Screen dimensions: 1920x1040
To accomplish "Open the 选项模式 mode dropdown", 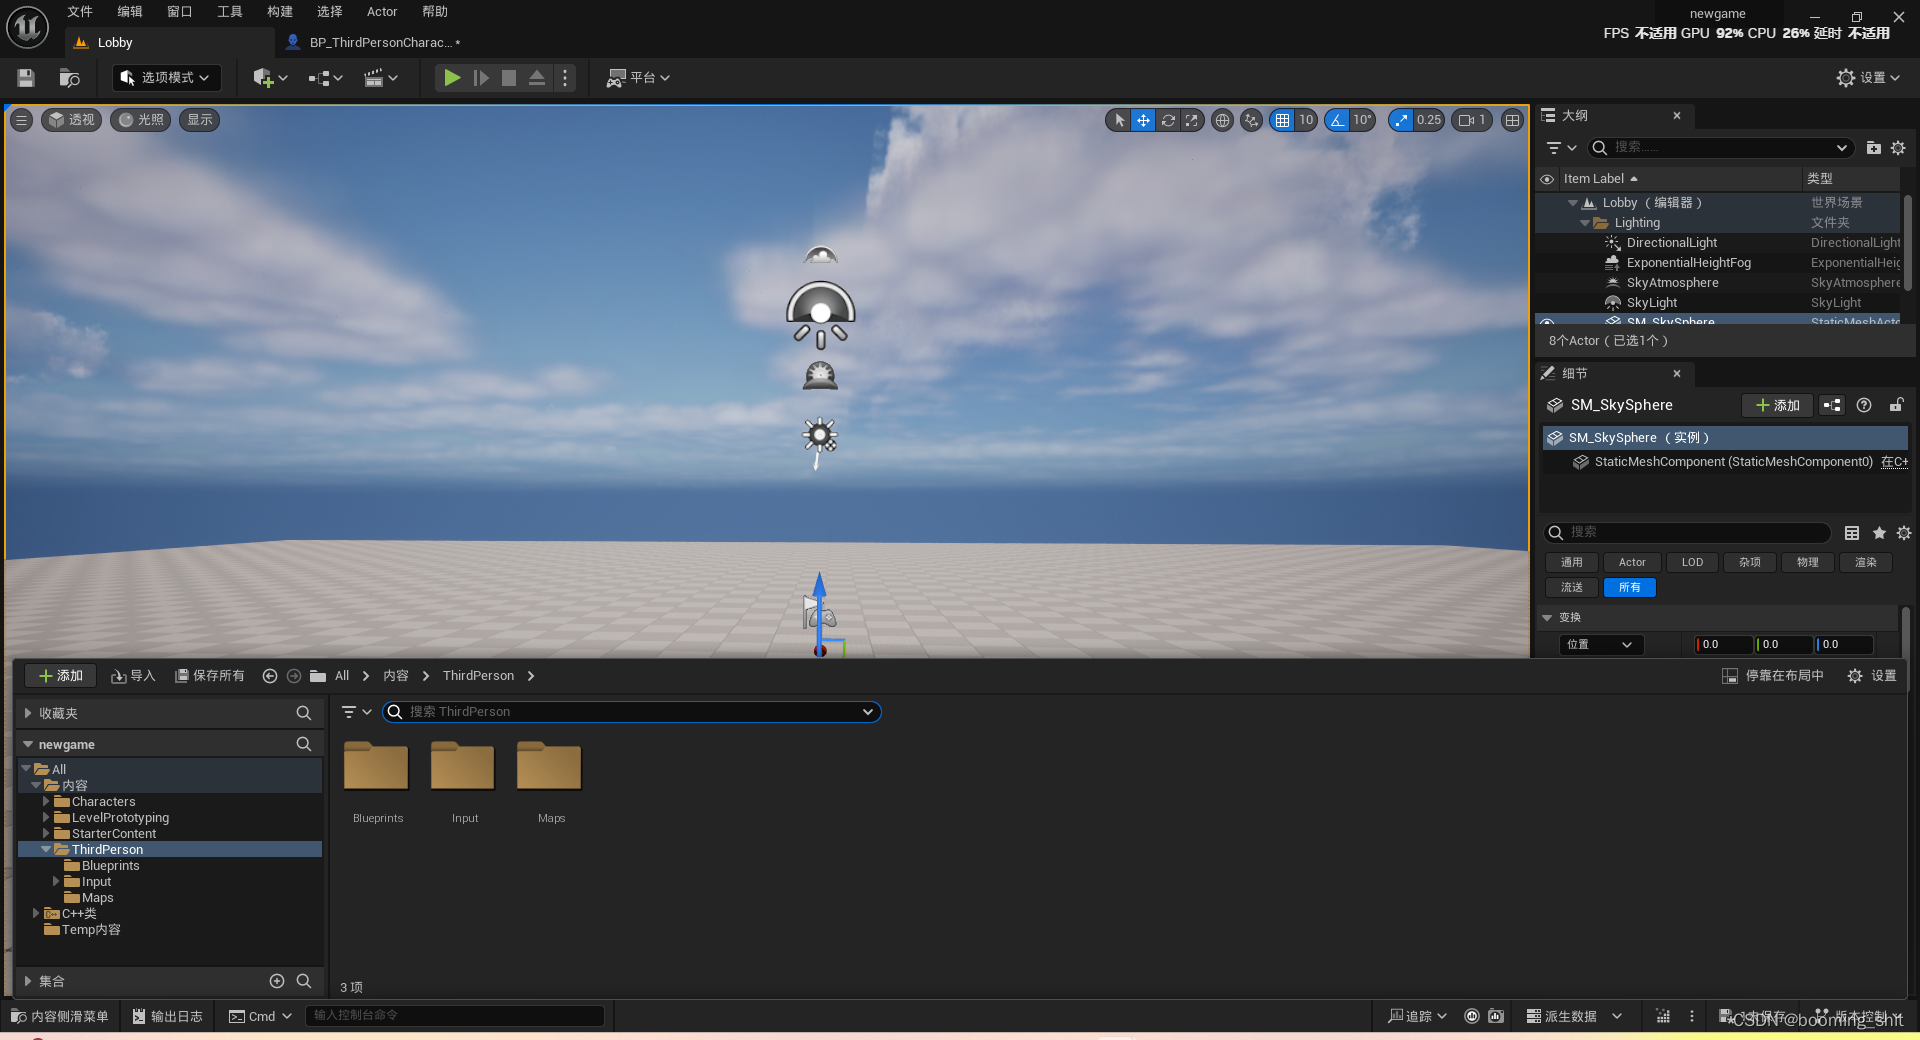I will [x=166, y=78].
